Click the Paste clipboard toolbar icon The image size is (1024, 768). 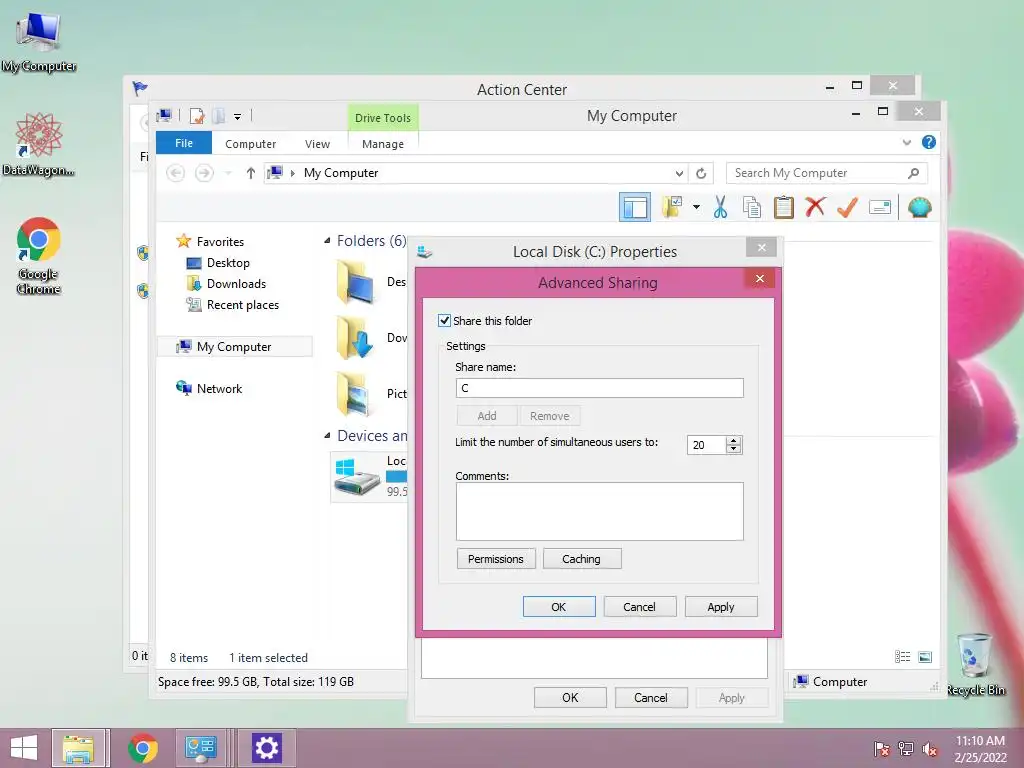point(783,208)
